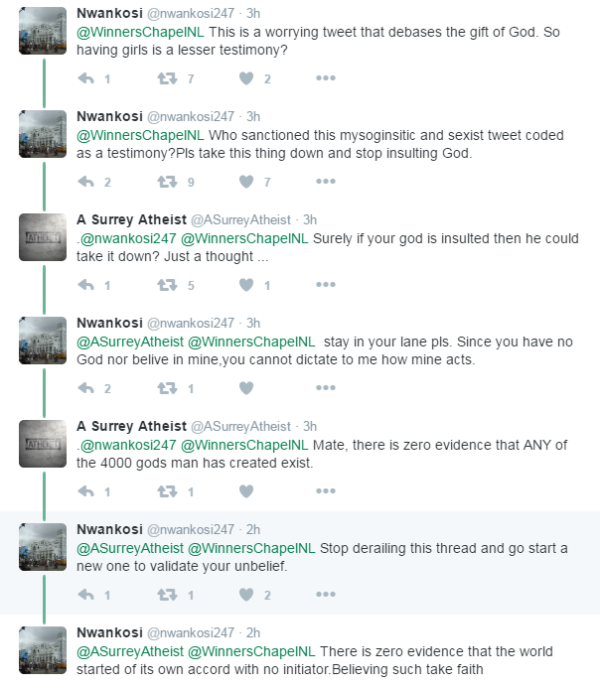This screenshot has width=600, height=688.
Task: Reply to 'Surely if your god' tweet
Action: click(86, 285)
